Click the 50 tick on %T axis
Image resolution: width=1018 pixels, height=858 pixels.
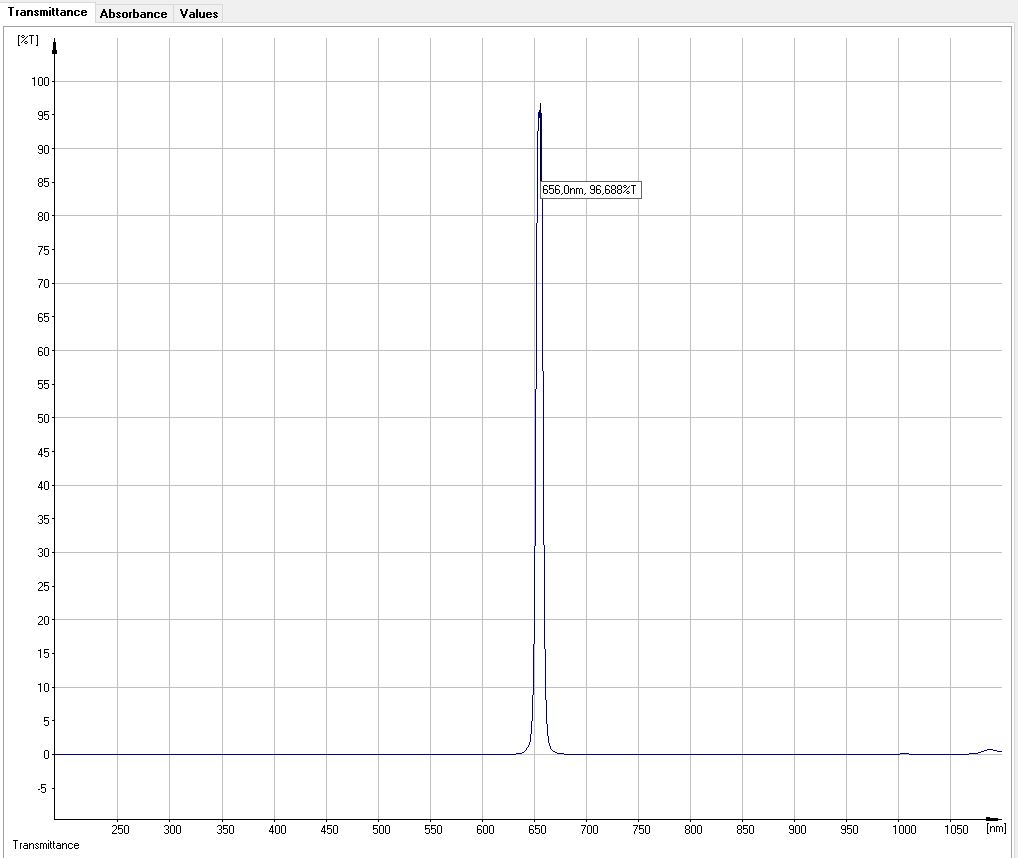point(43,418)
